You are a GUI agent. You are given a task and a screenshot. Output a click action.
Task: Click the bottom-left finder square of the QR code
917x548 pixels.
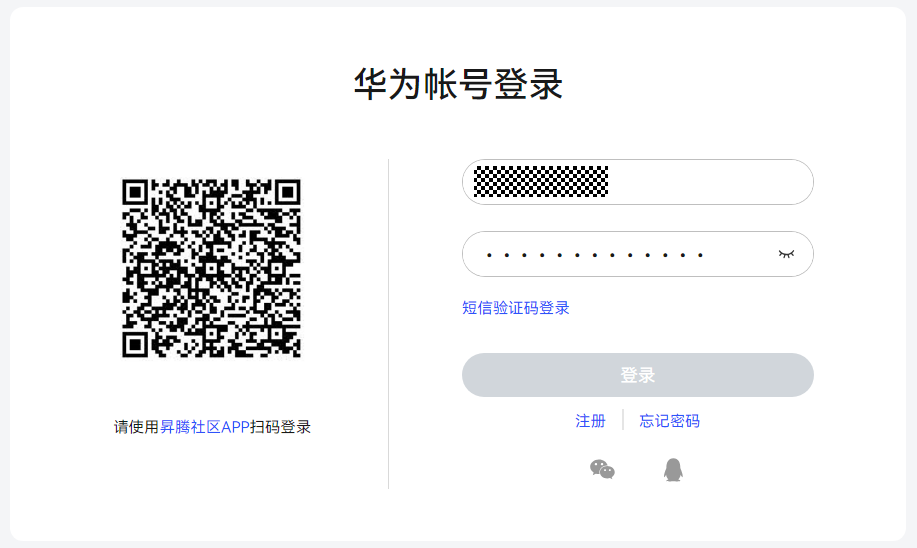[135, 344]
